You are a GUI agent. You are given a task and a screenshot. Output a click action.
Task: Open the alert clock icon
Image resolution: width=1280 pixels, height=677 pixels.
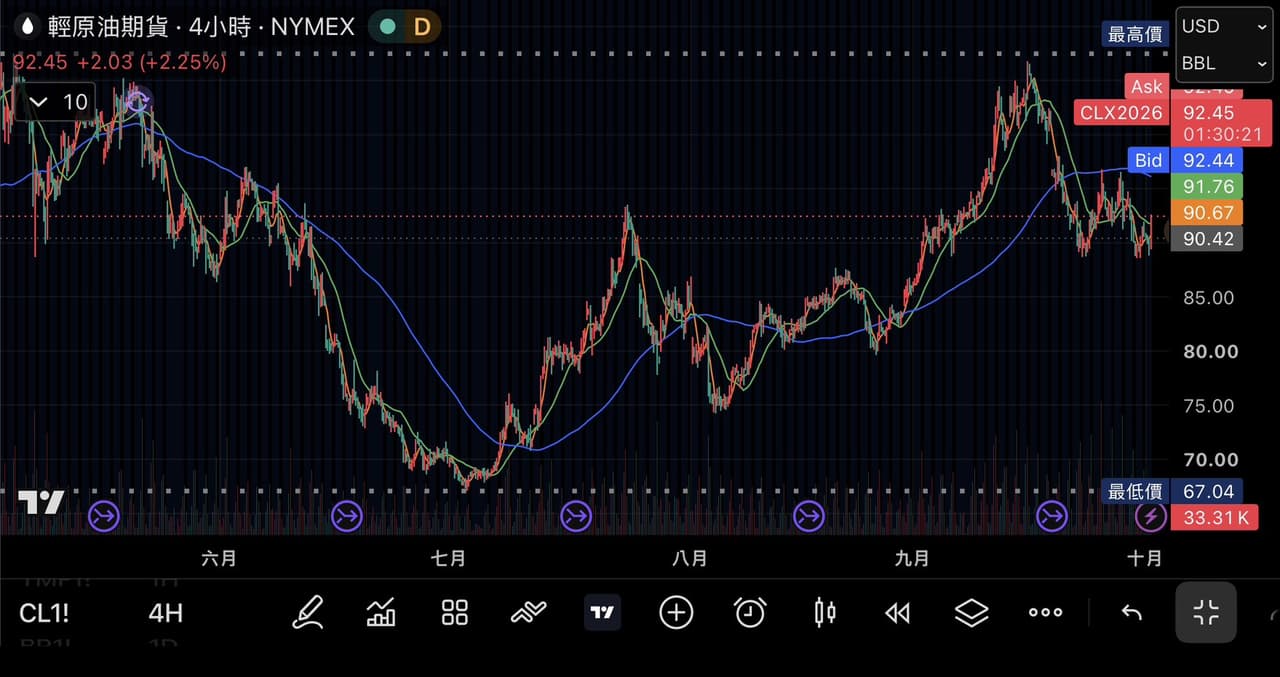tap(750, 612)
